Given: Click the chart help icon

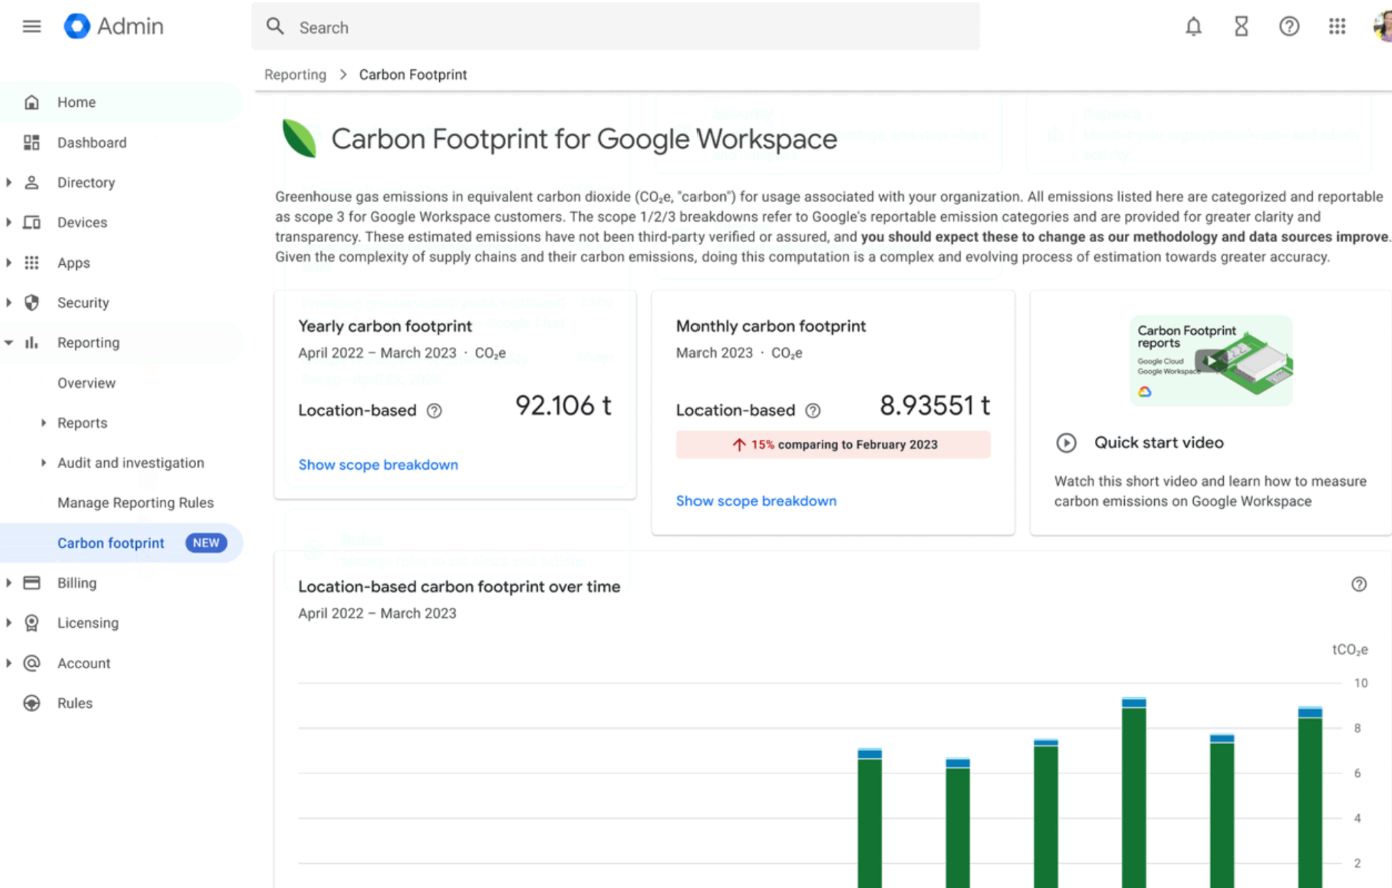Looking at the screenshot, I should click(x=1359, y=584).
